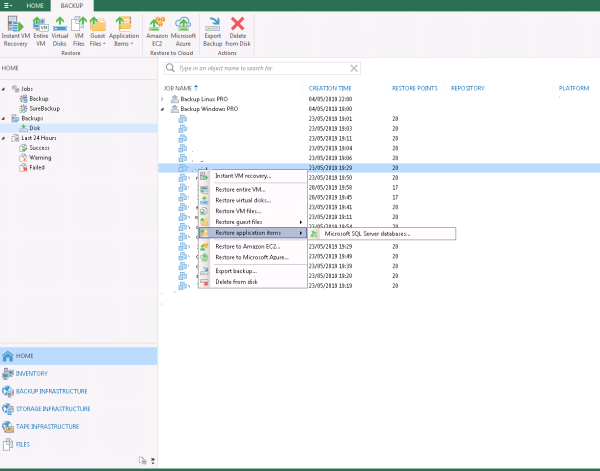Select the SureBackup node under Jobs
Viewport: 600px width, 471px height.
click(x=43, y=108)
